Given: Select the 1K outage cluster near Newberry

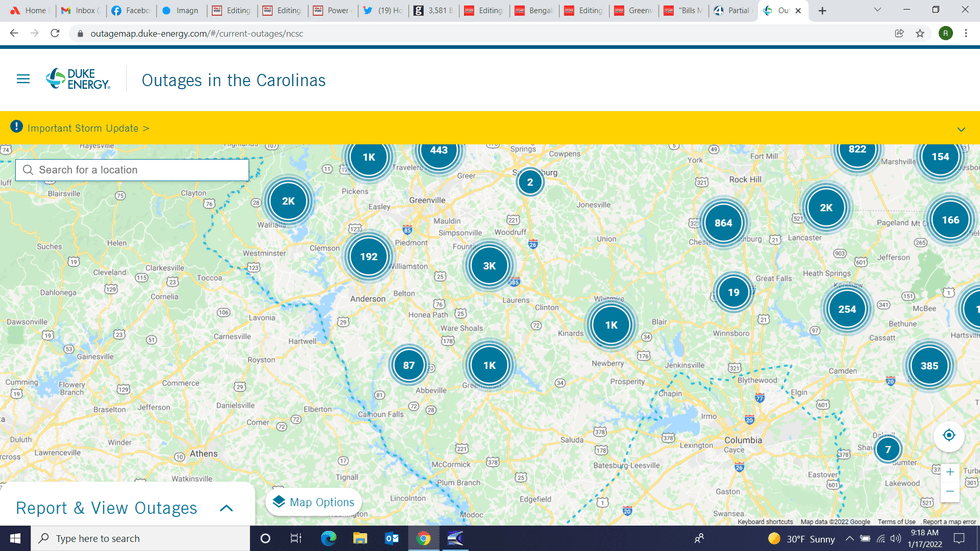Looking at the screenshot, I should [x=611, y=325].
